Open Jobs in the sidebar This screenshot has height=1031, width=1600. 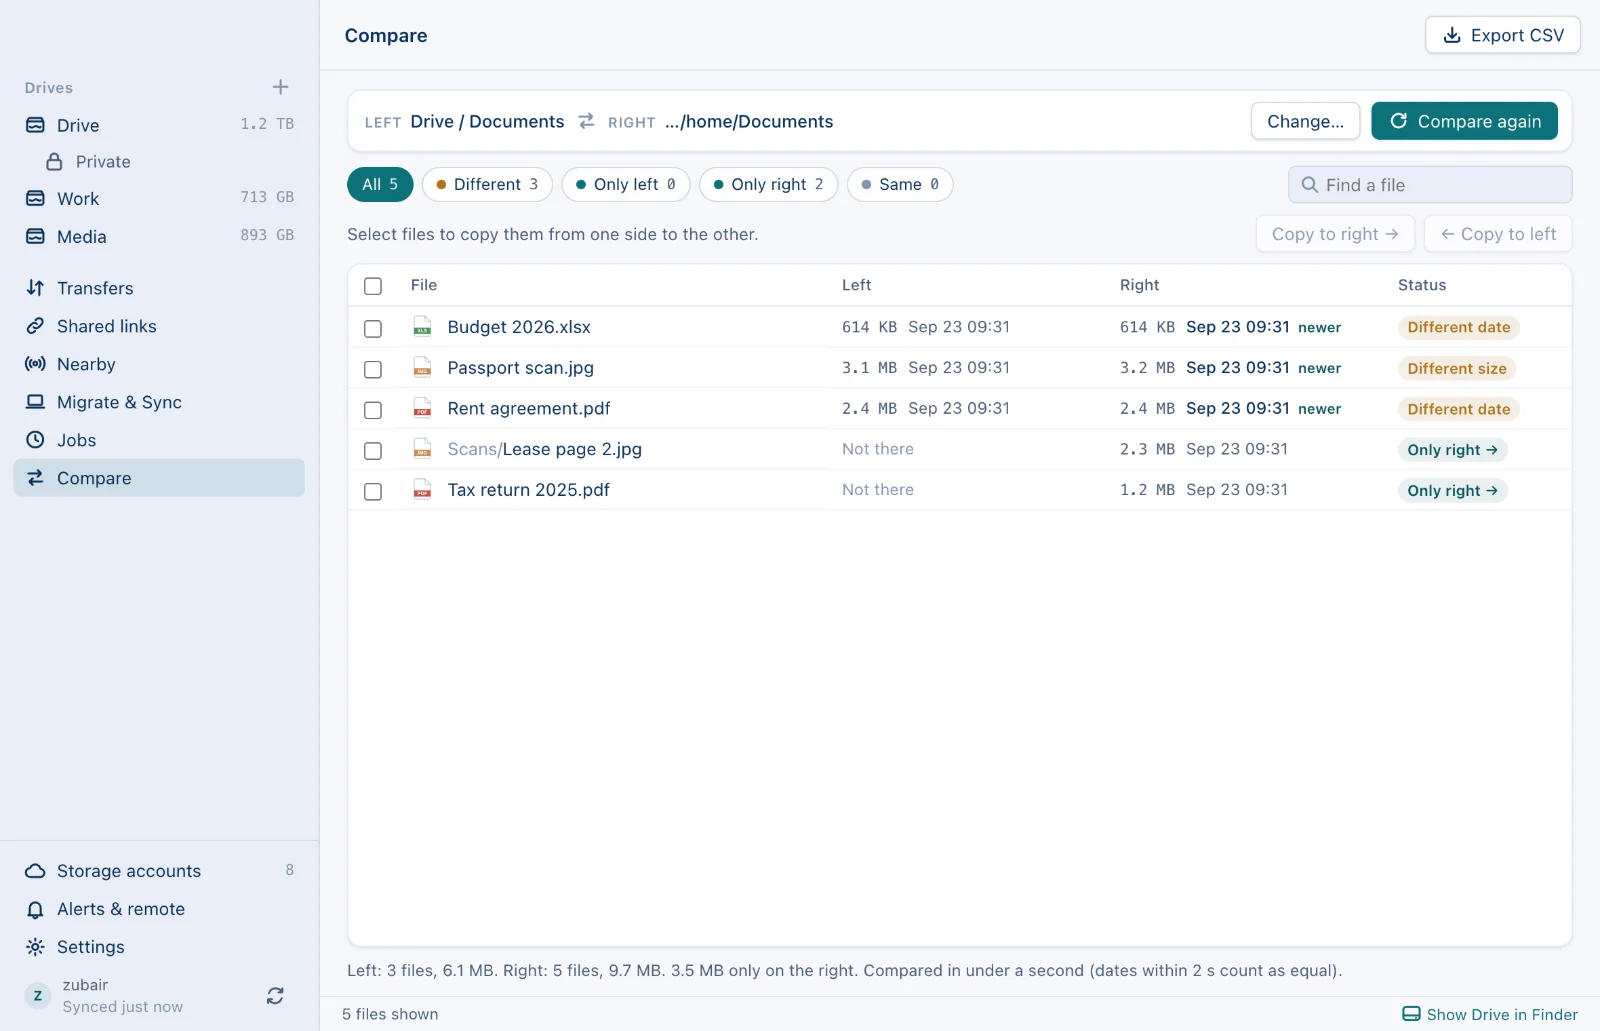click(159, 440)
